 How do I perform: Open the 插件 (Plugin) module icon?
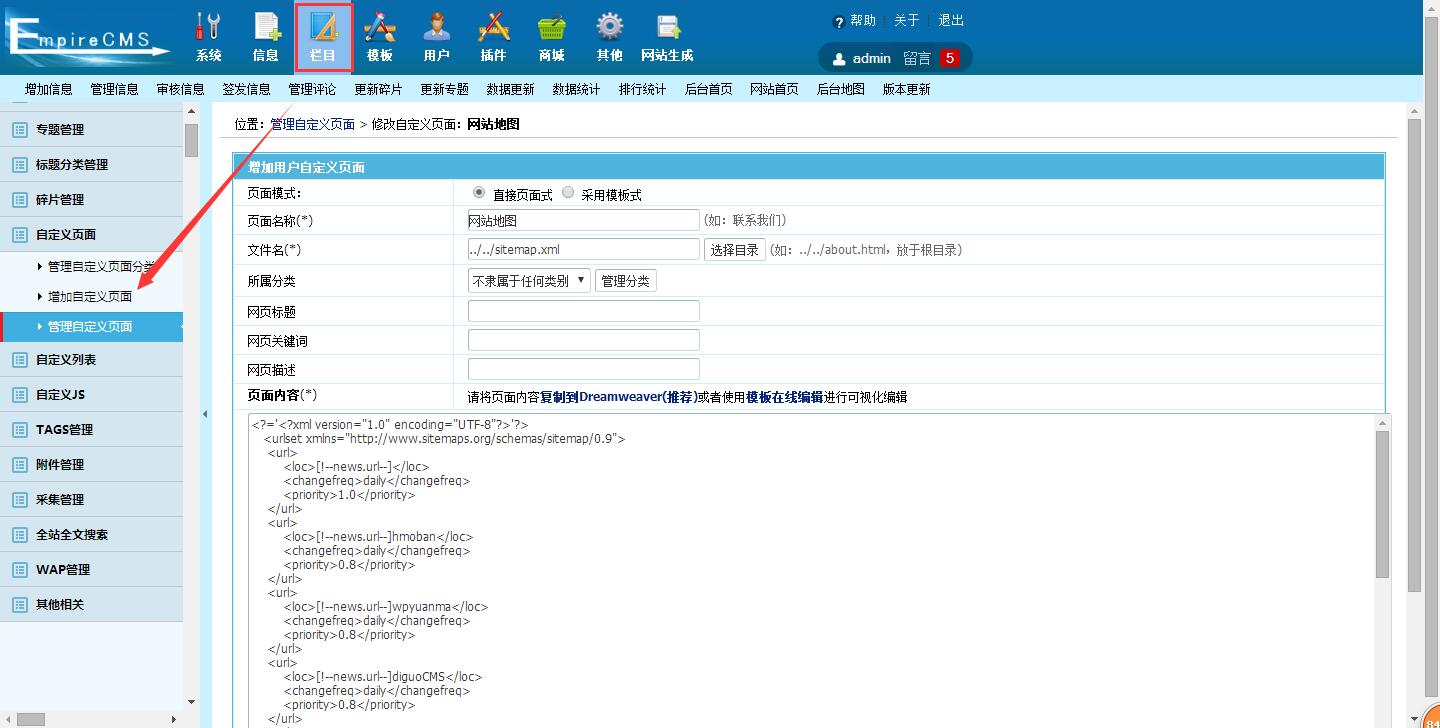point(493,37)
